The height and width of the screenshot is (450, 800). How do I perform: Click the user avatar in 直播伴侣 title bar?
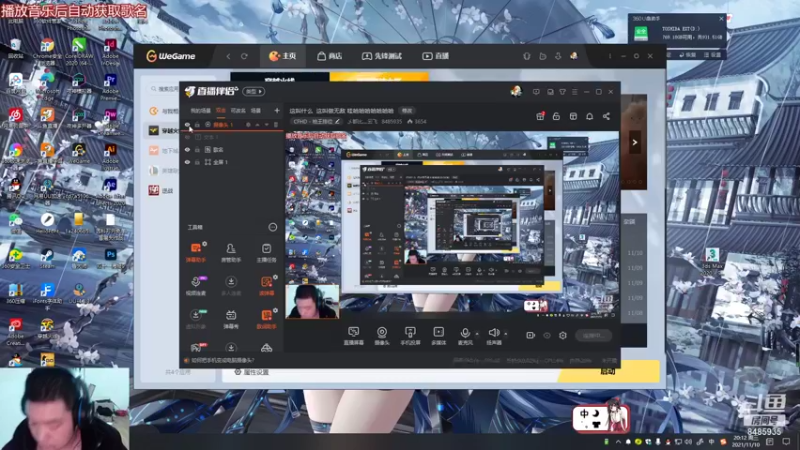516,91
